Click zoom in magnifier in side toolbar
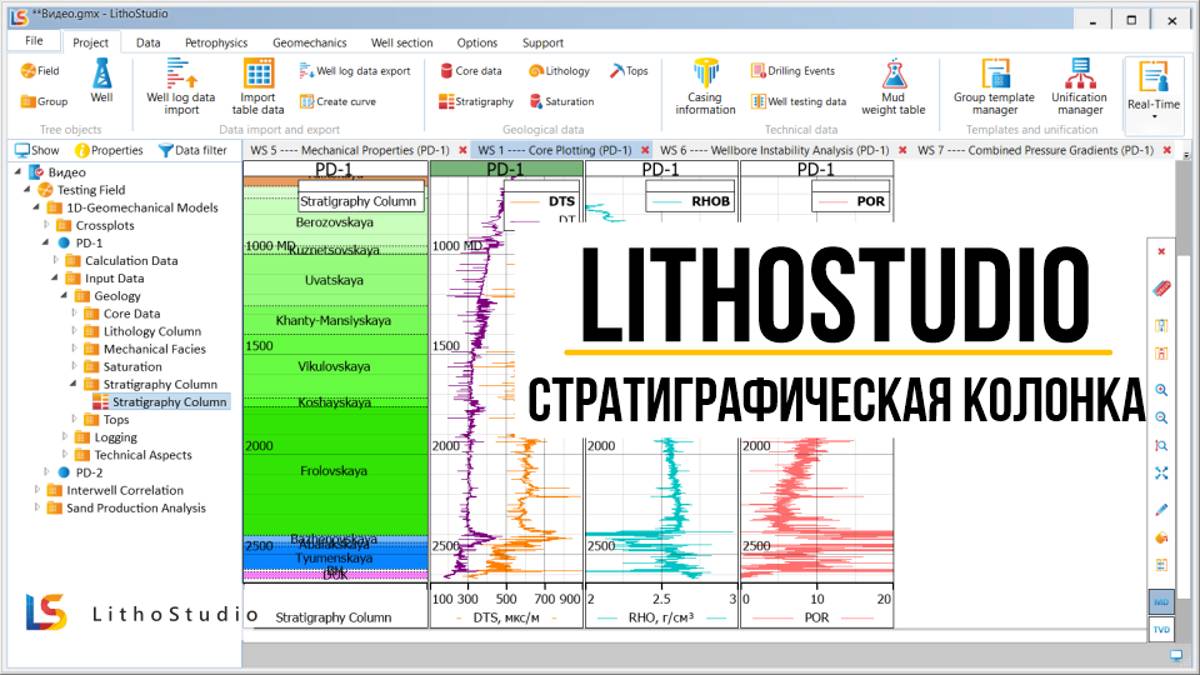The image size is (1200, 675). [1161, 390]
